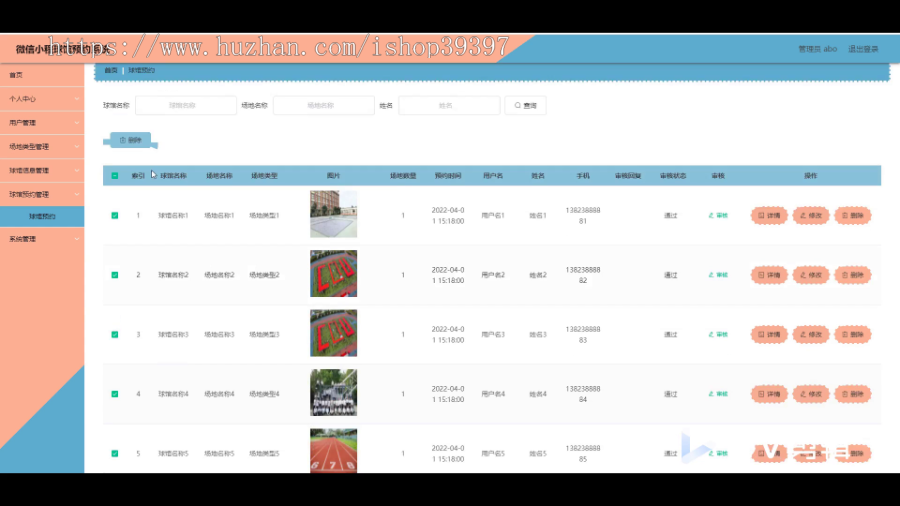Click 删除 for row 3
Viewport: 900px width, 506px height.
[x=853, y=334]
